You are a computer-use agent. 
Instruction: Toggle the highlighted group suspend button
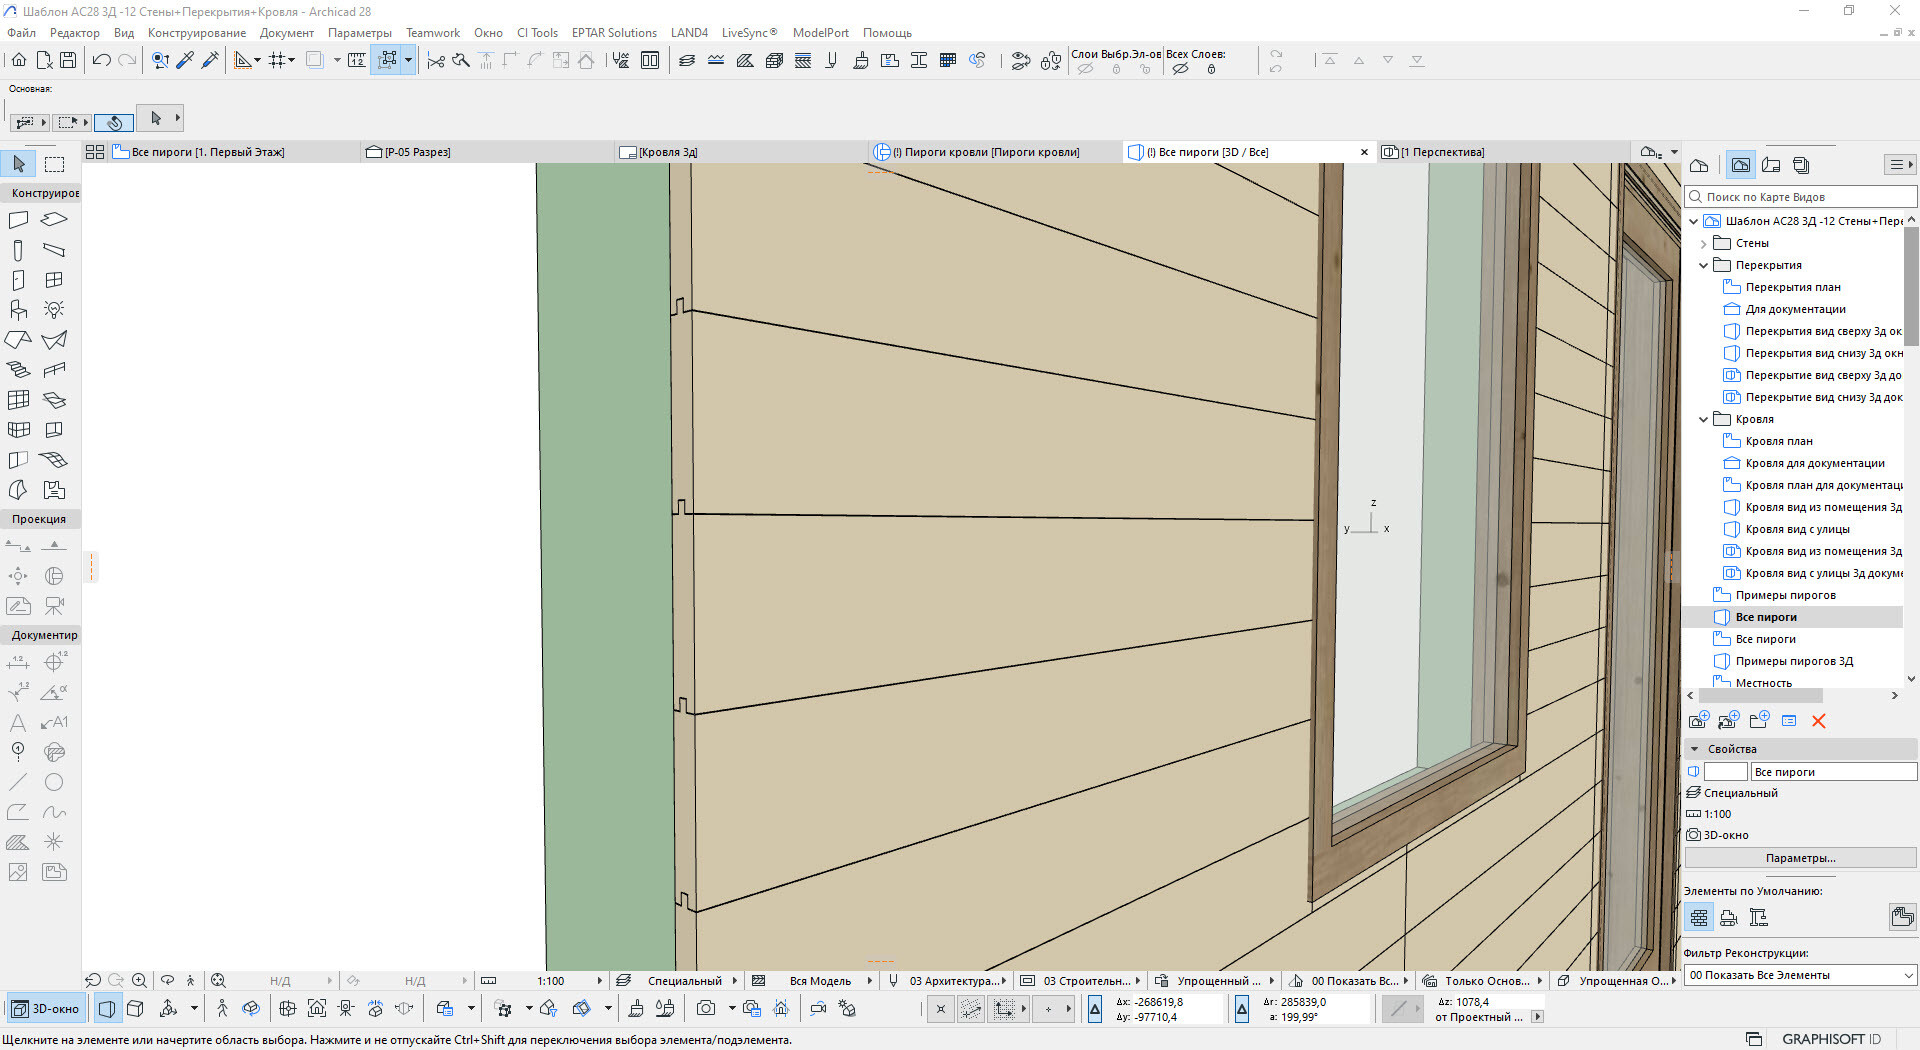[x=388, y=60]
